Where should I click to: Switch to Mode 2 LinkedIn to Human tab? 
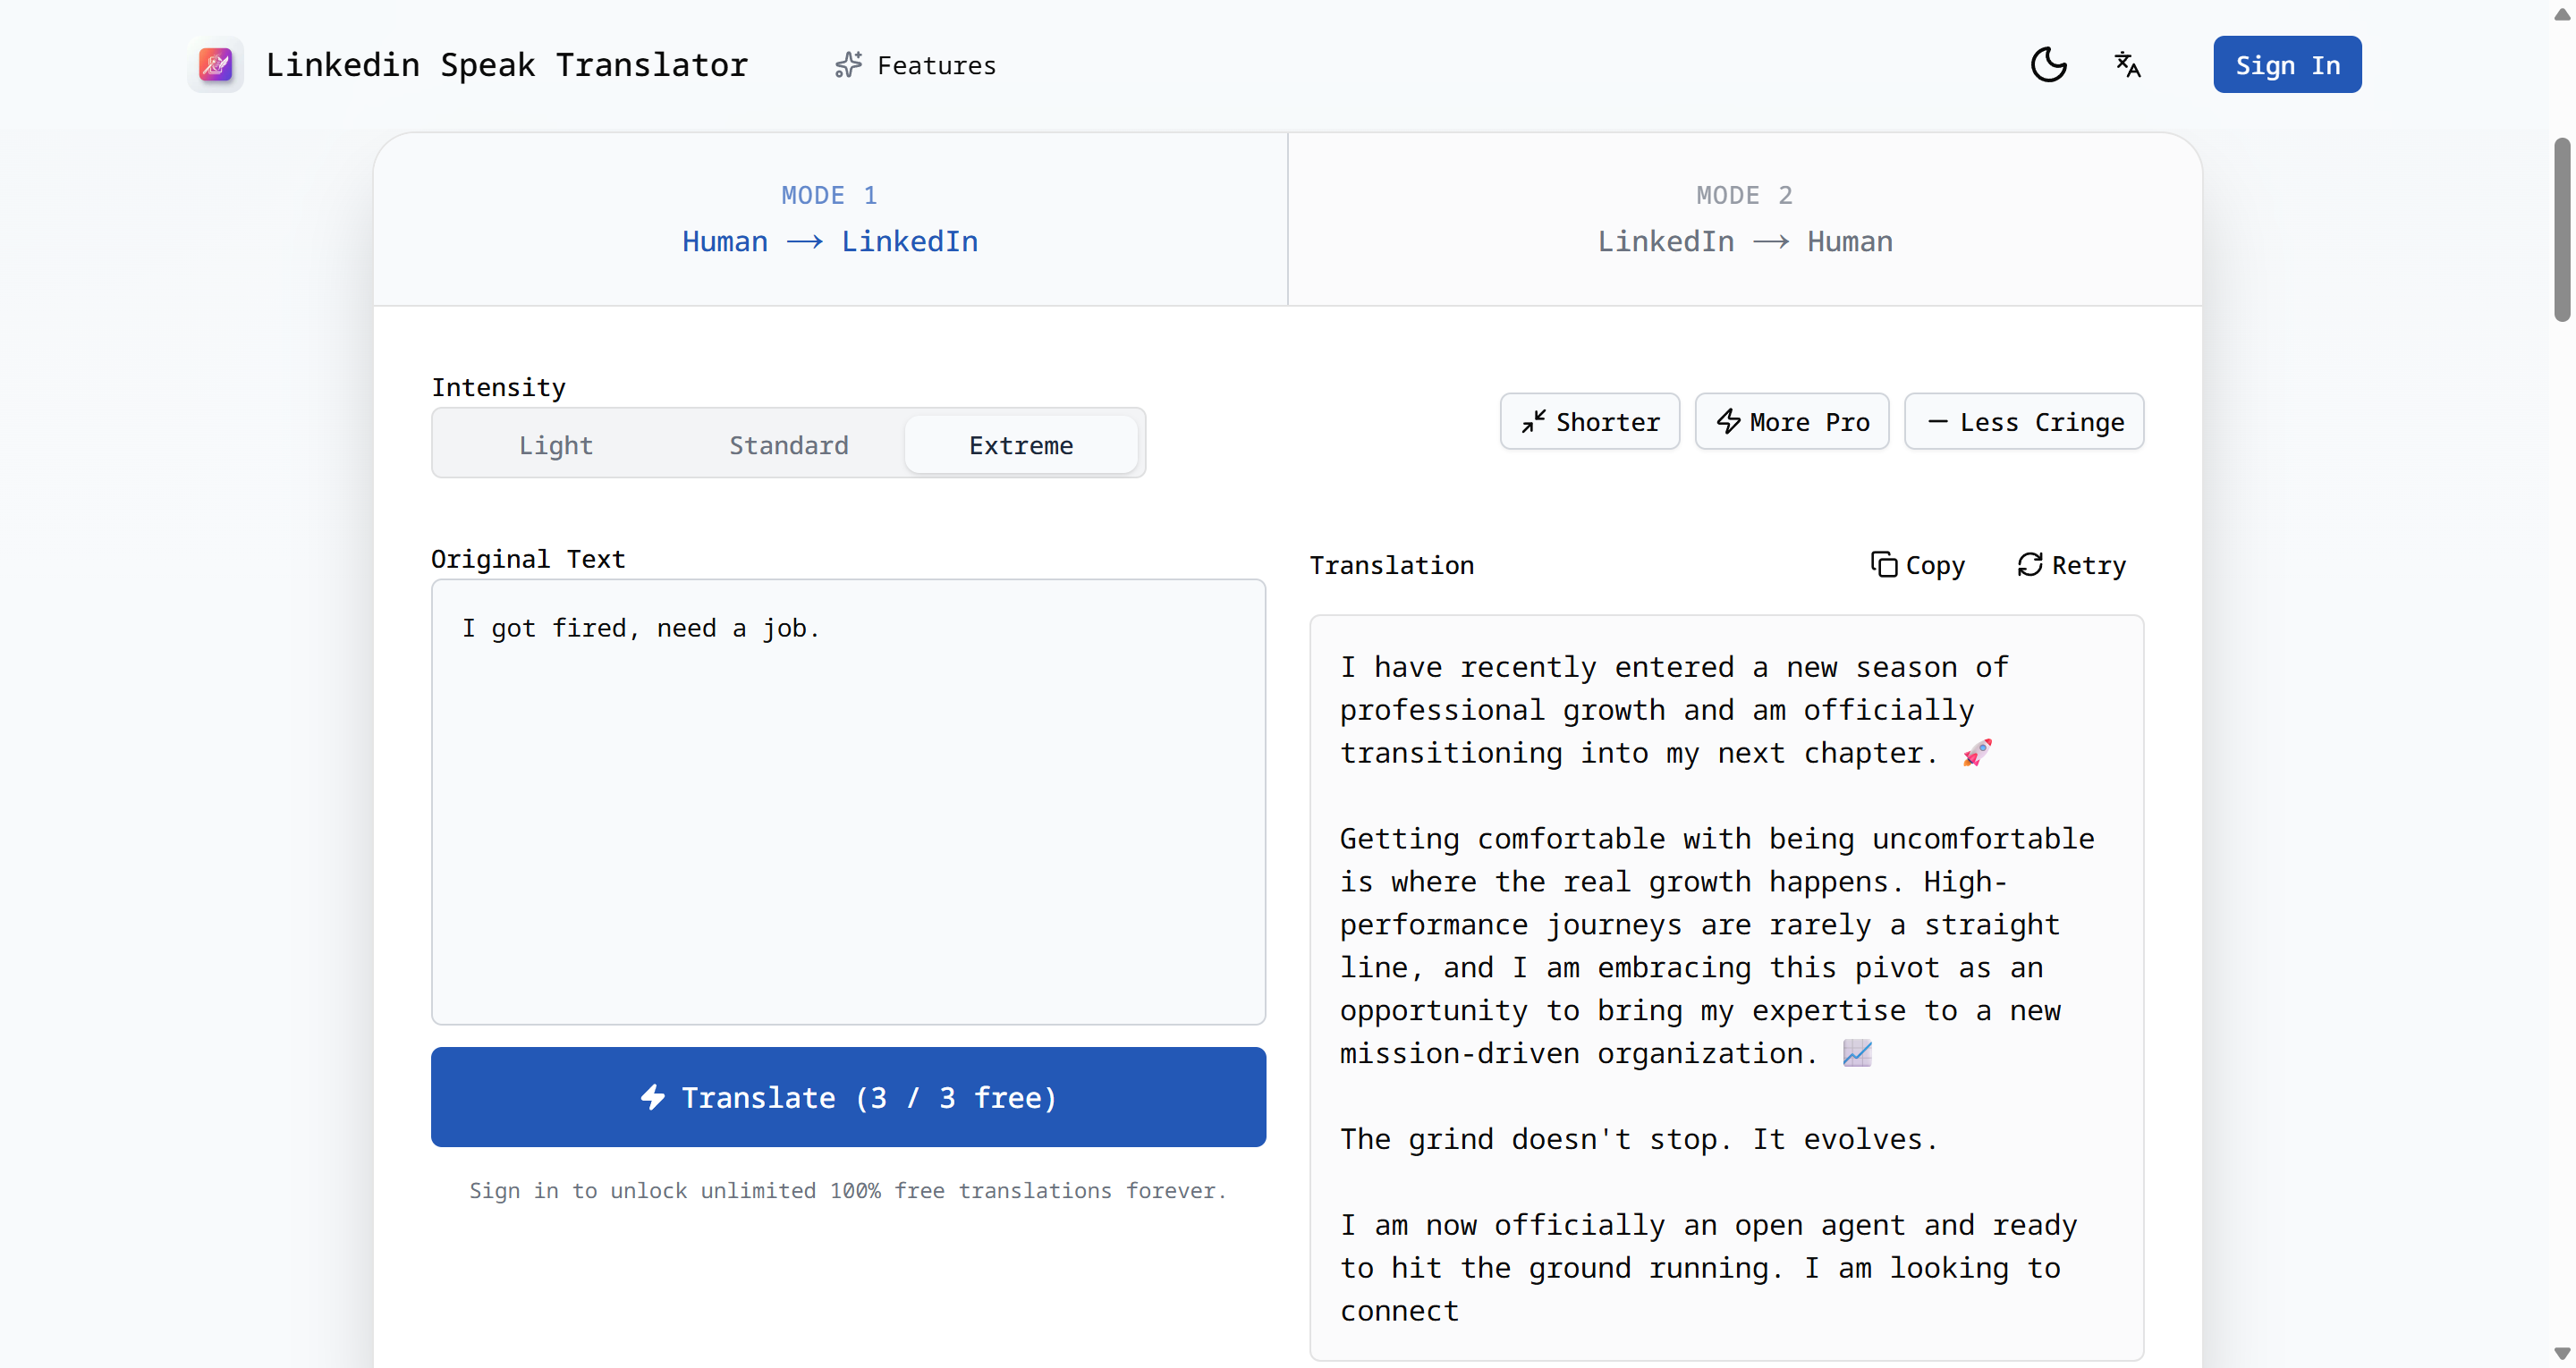(x=1744, y=219)
